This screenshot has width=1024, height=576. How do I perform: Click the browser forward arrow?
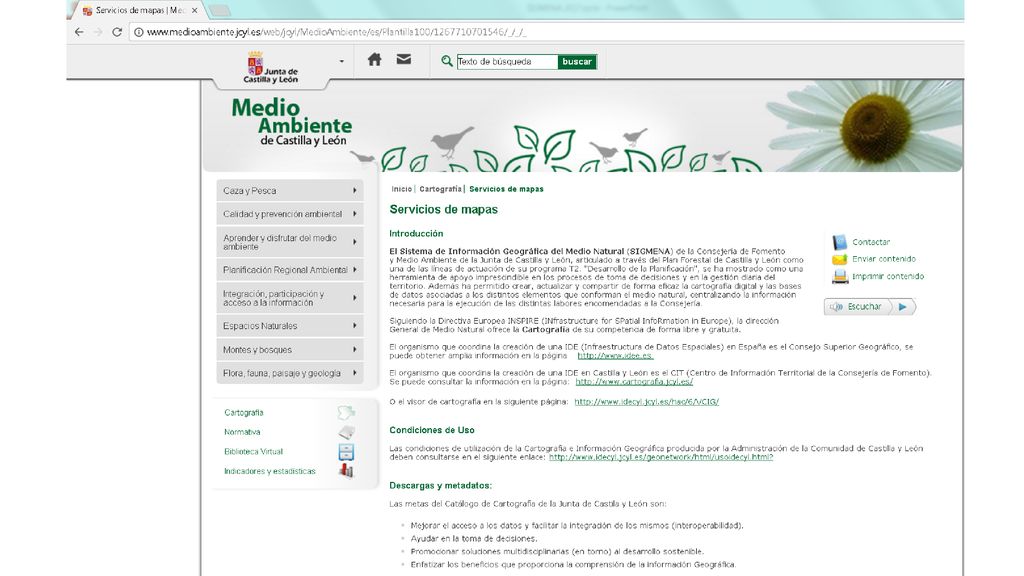pos(98,32)
